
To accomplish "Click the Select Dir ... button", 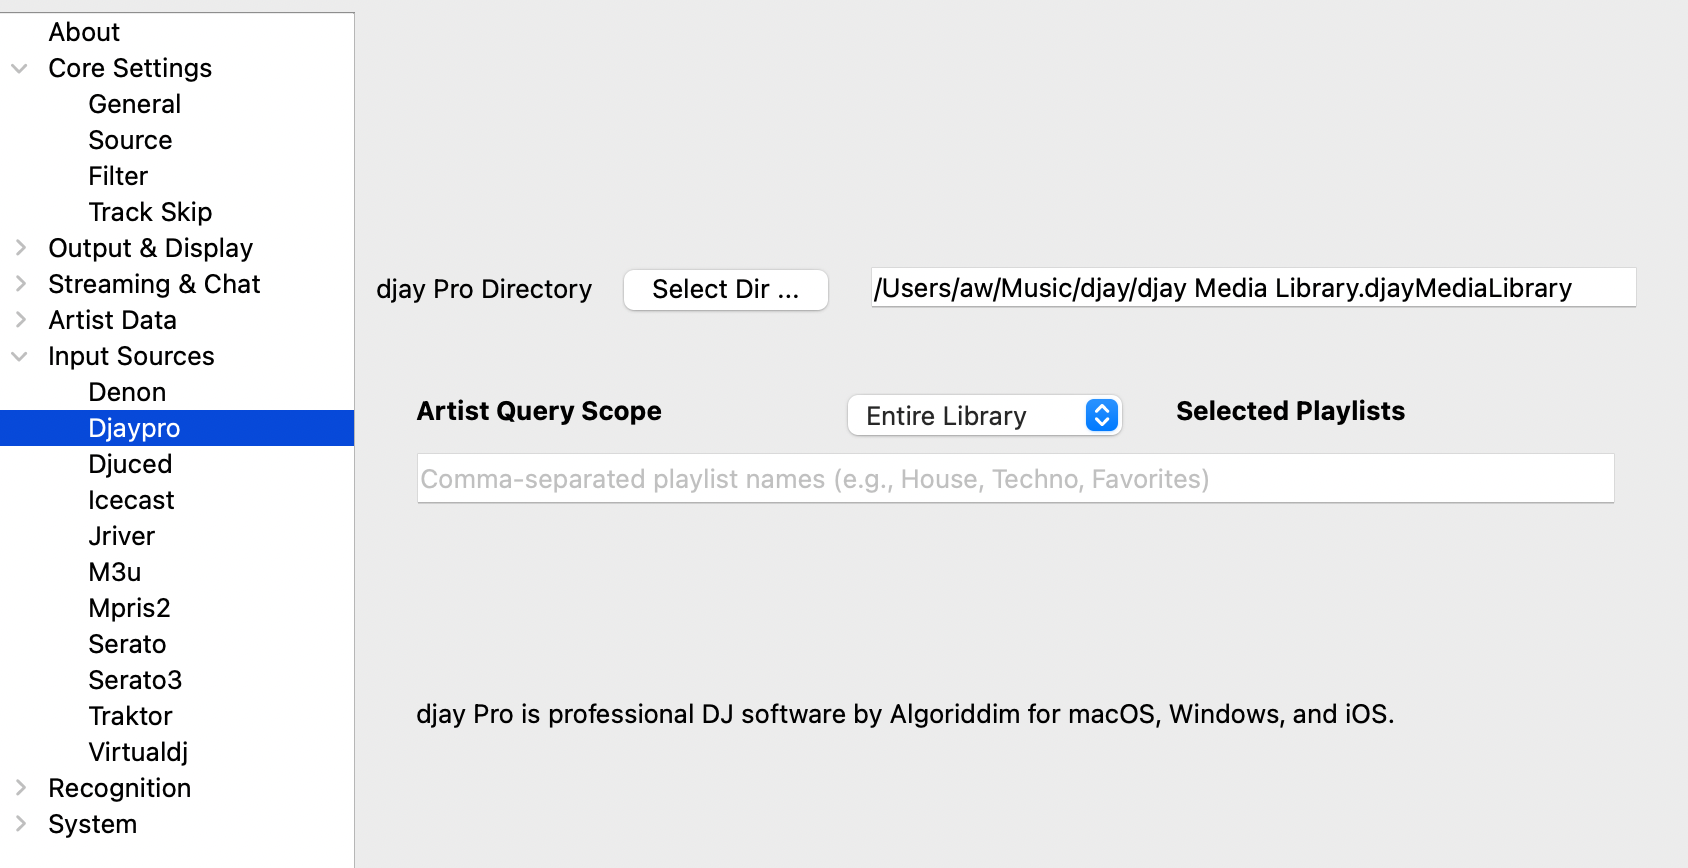I will 725,290.
